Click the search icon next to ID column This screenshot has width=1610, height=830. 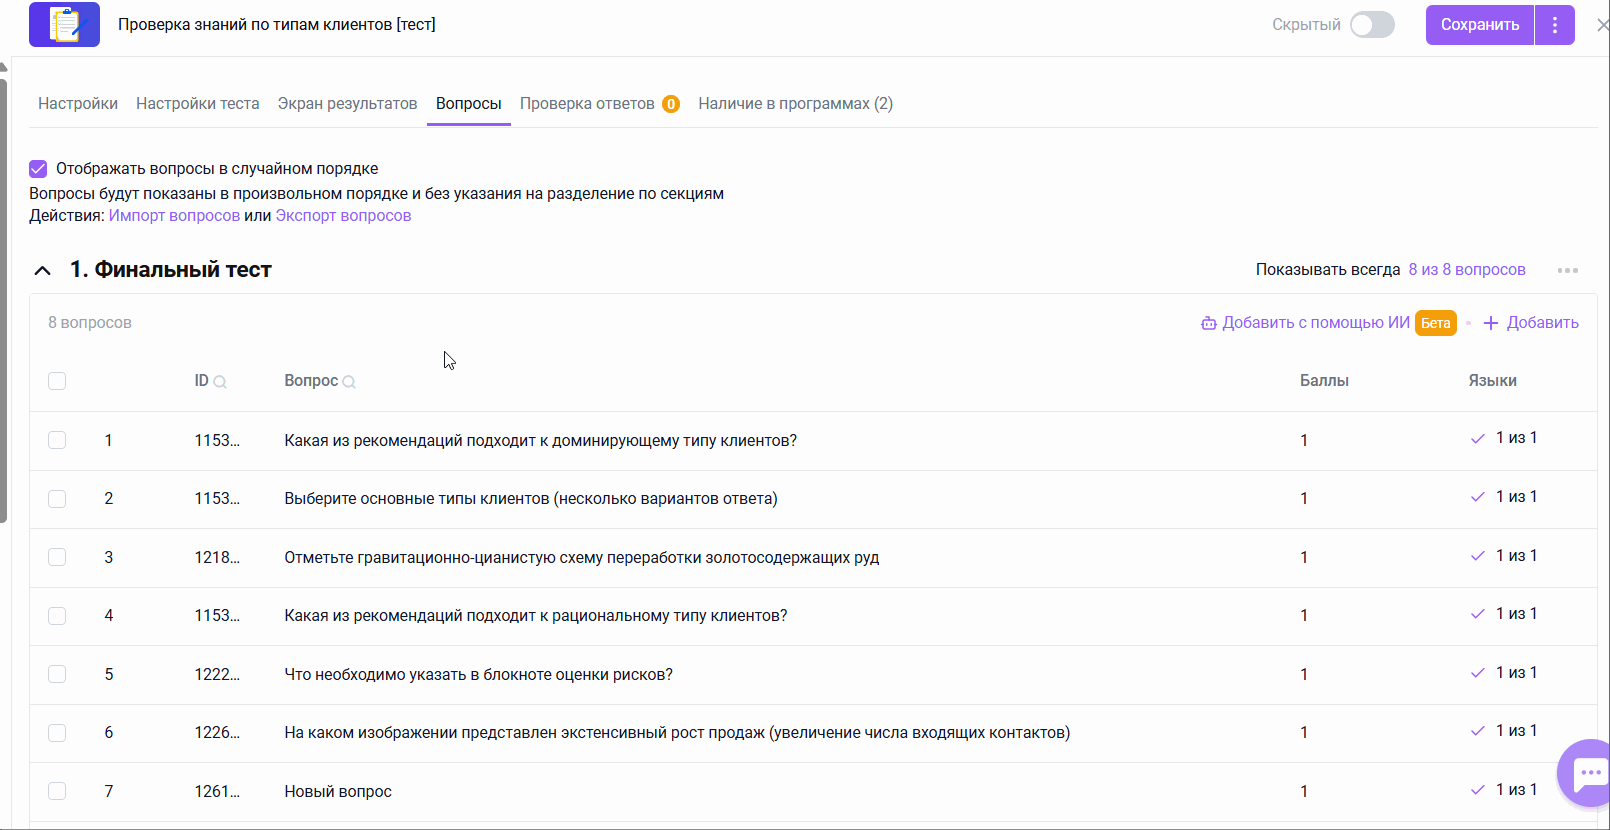[220, 382]
